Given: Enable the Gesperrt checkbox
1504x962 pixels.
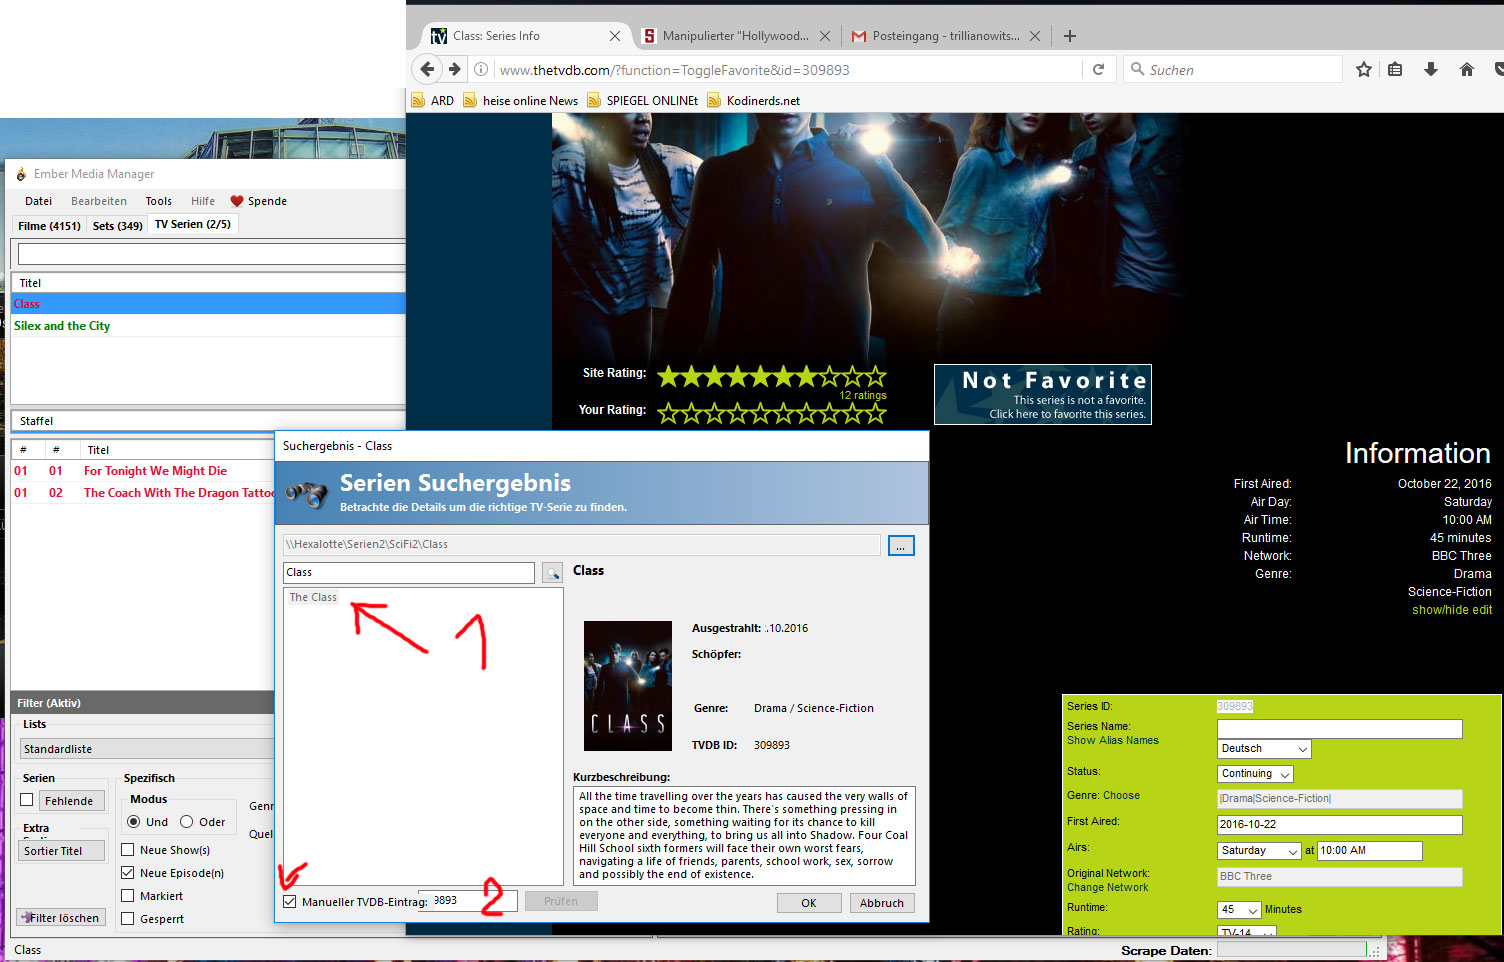Looking at the screenshot, I should pyautogui.click(x=128, y=919).
